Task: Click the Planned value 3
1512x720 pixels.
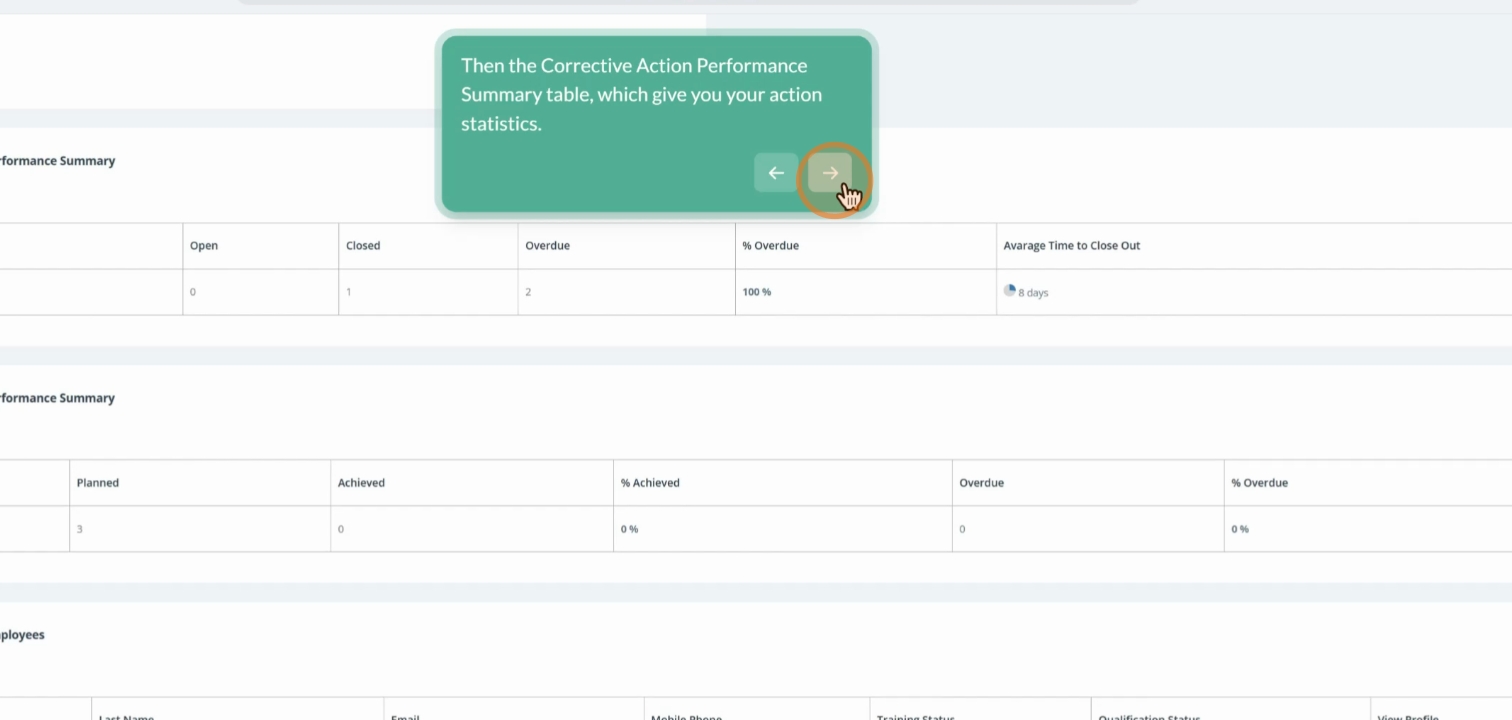Action: 80,529
